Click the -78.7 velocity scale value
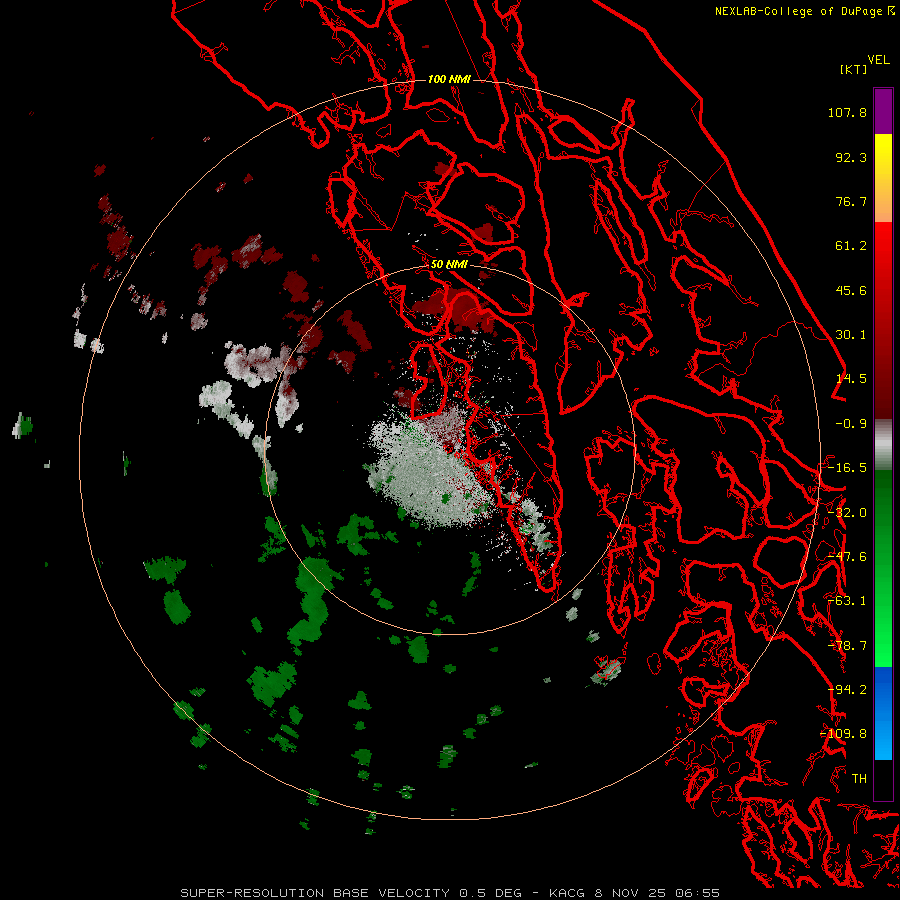The height and width of the screenshot is (900, 900). coord(847,646)
